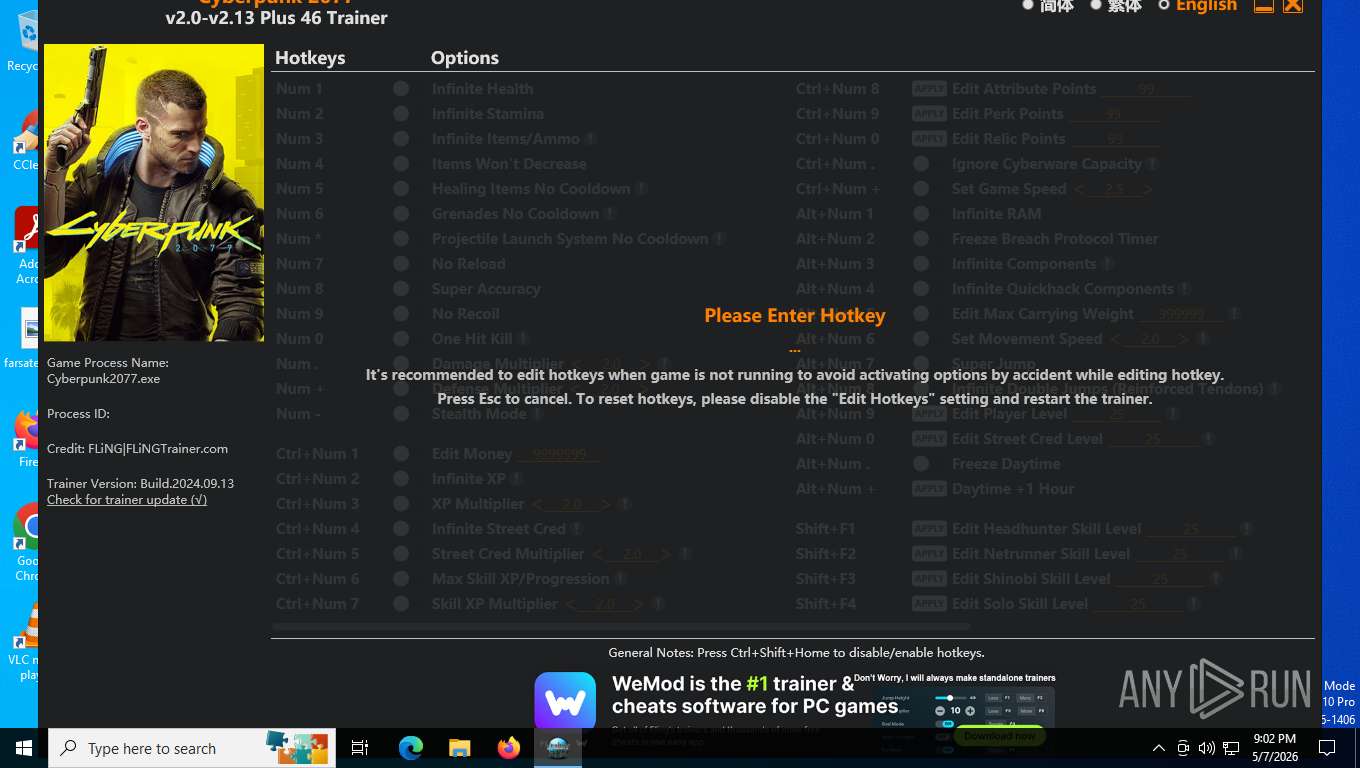Click info icon beside Grenades No Cooldown

pyautogui.click(x=610, y=214)
